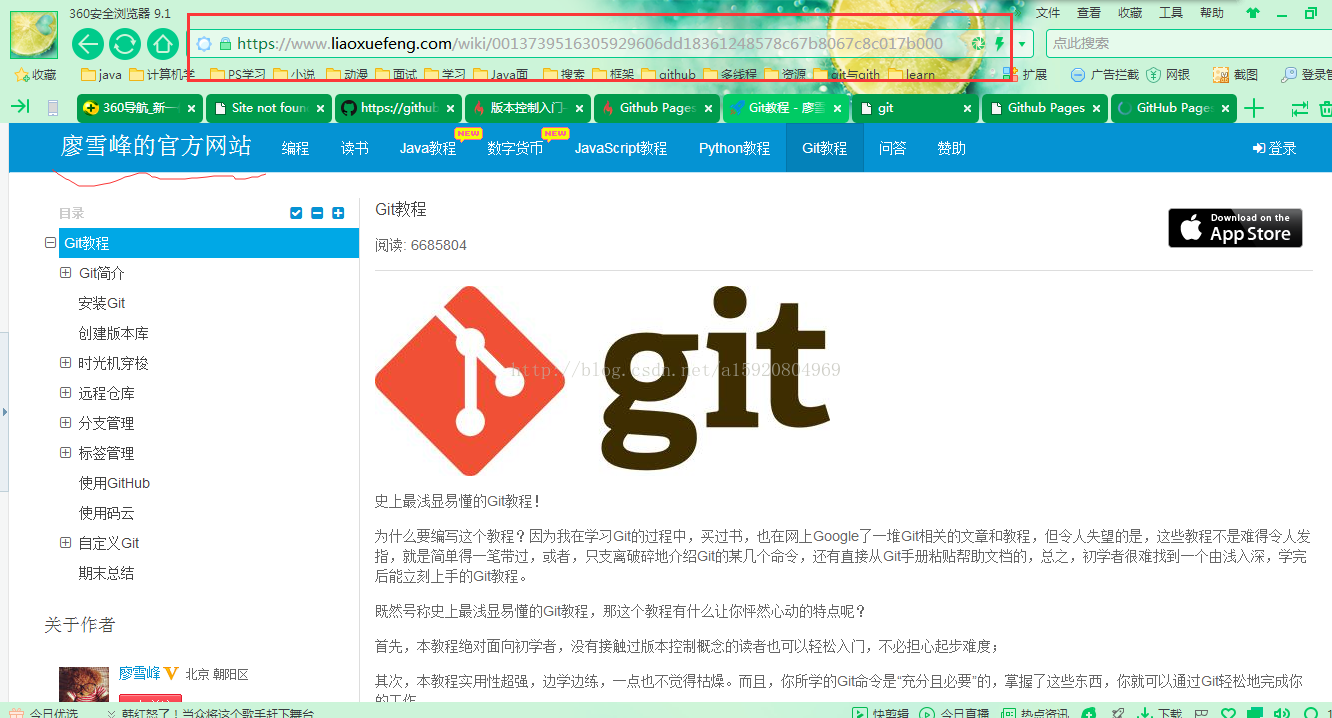Close the git tab
This screenshot has width=1332, height=718.
coord(967,108)
